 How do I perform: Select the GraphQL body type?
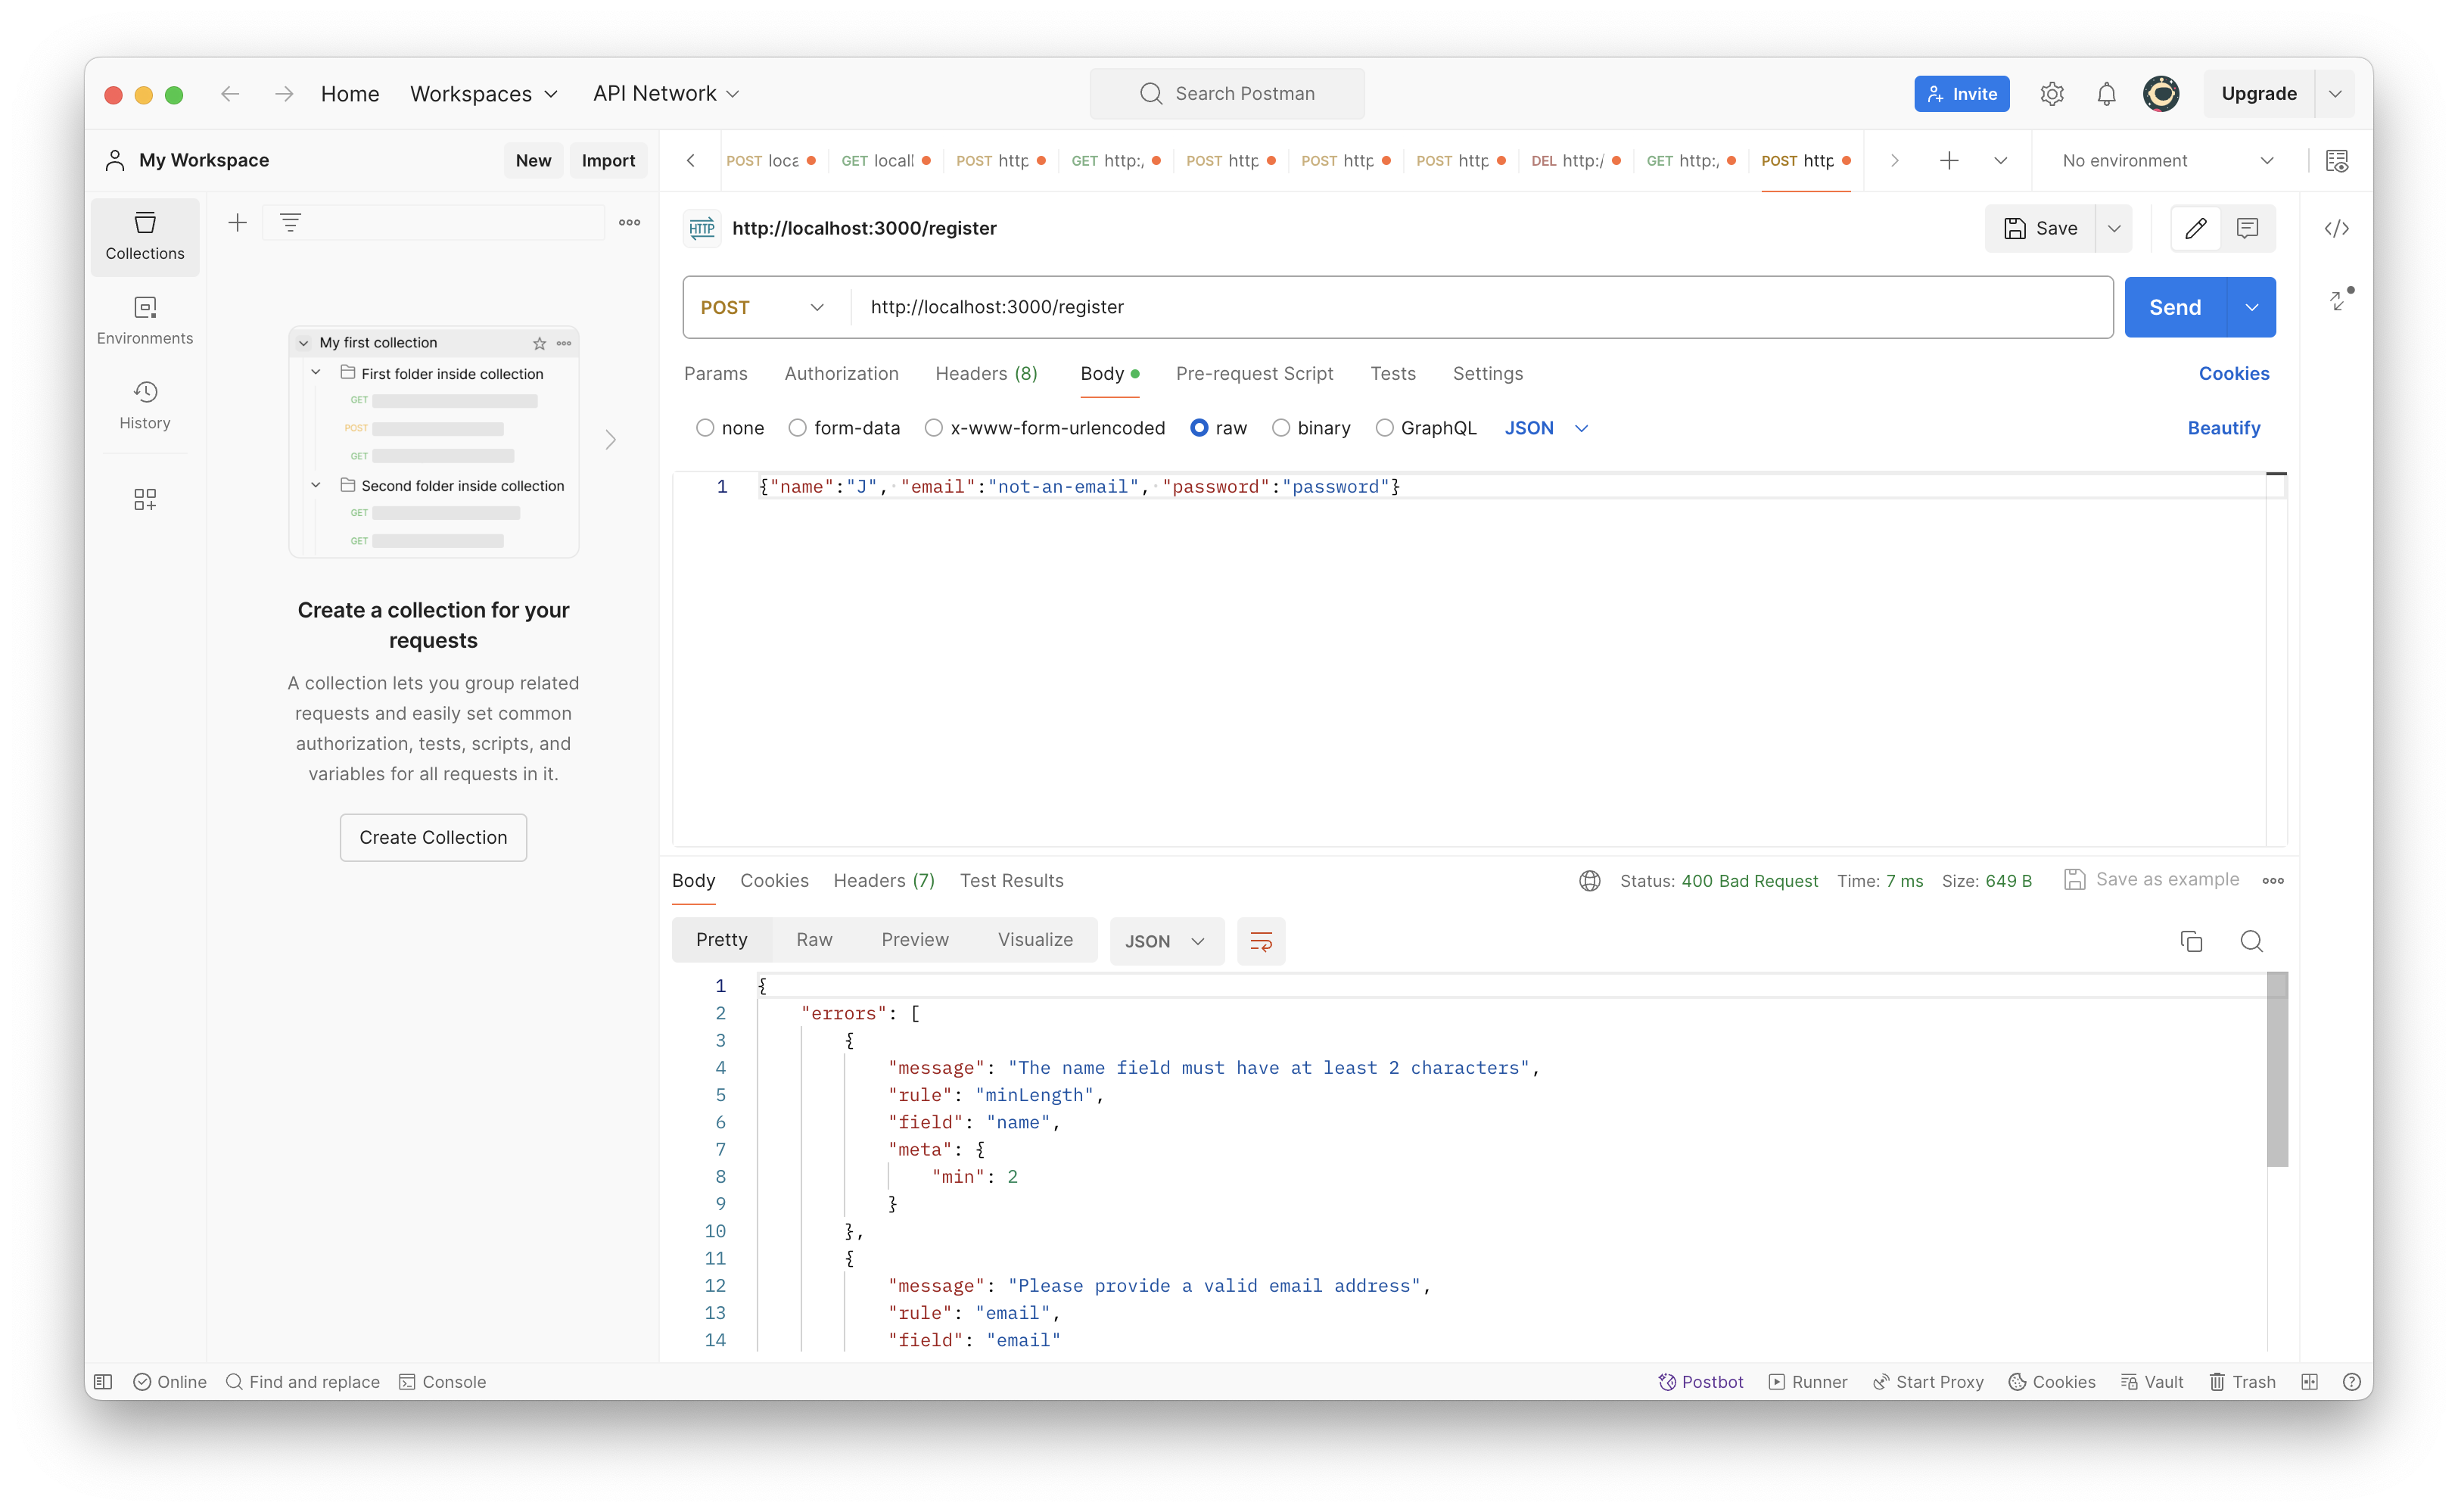pos(1384,428)
